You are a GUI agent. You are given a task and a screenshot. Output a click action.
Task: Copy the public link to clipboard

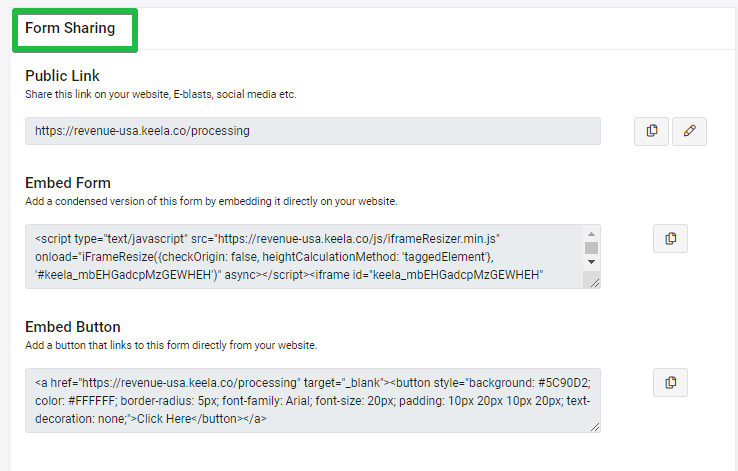click(651, 131)
